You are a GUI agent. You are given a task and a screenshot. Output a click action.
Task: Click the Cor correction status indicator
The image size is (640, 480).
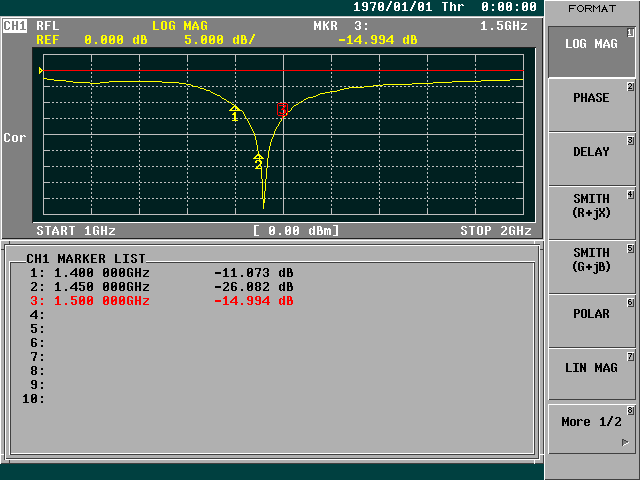click(15, 138)
